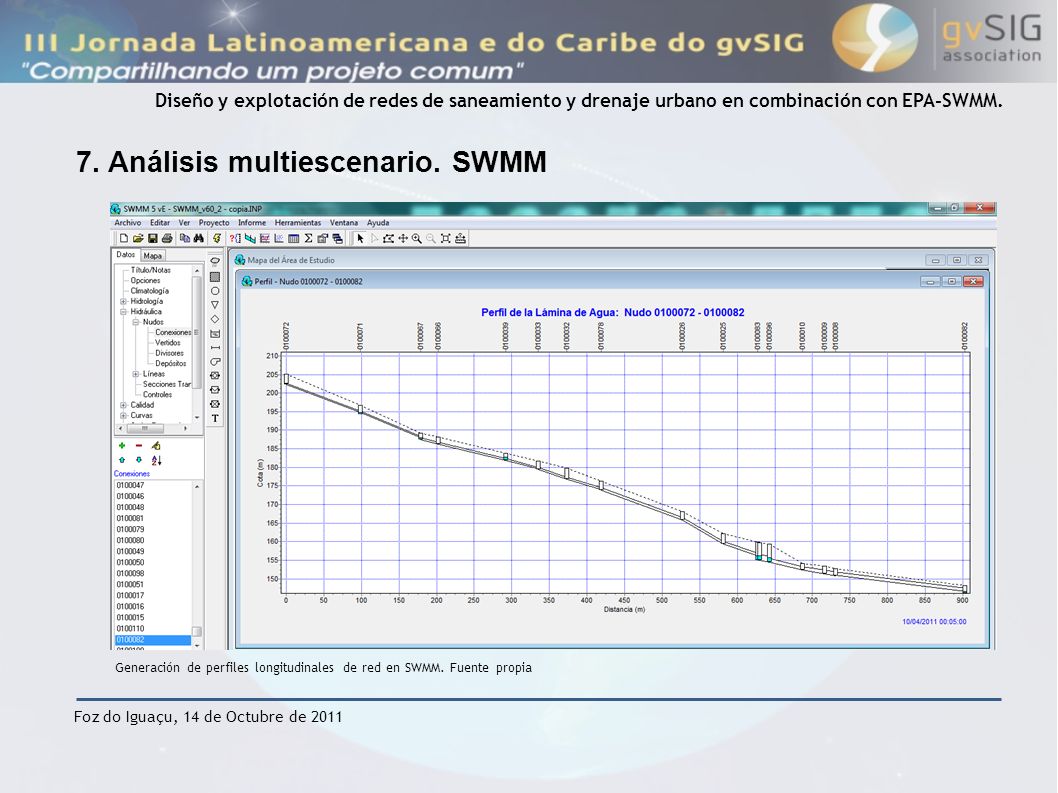Open the Editar menu
Screen dimensions: 1058x793
point(160,223)
